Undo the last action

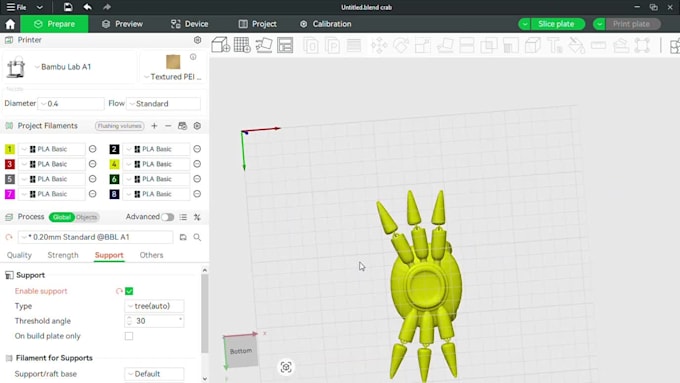[88, 7]
